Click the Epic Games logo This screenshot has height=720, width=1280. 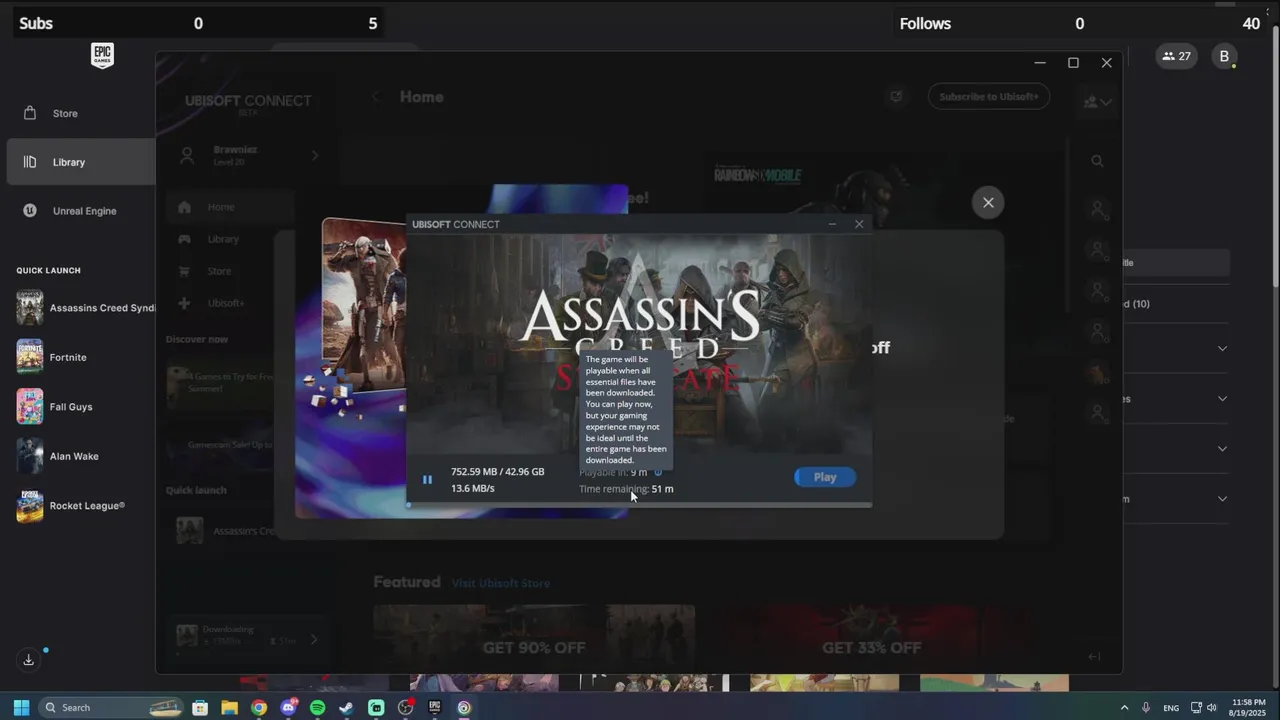click(x=102, y=56)
